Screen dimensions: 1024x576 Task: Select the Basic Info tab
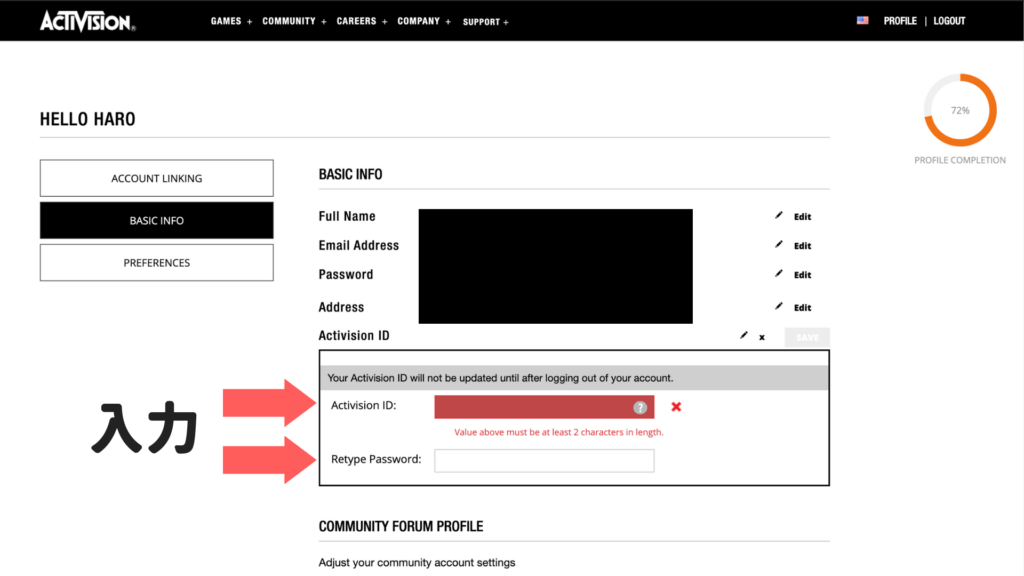coord(157,221)
